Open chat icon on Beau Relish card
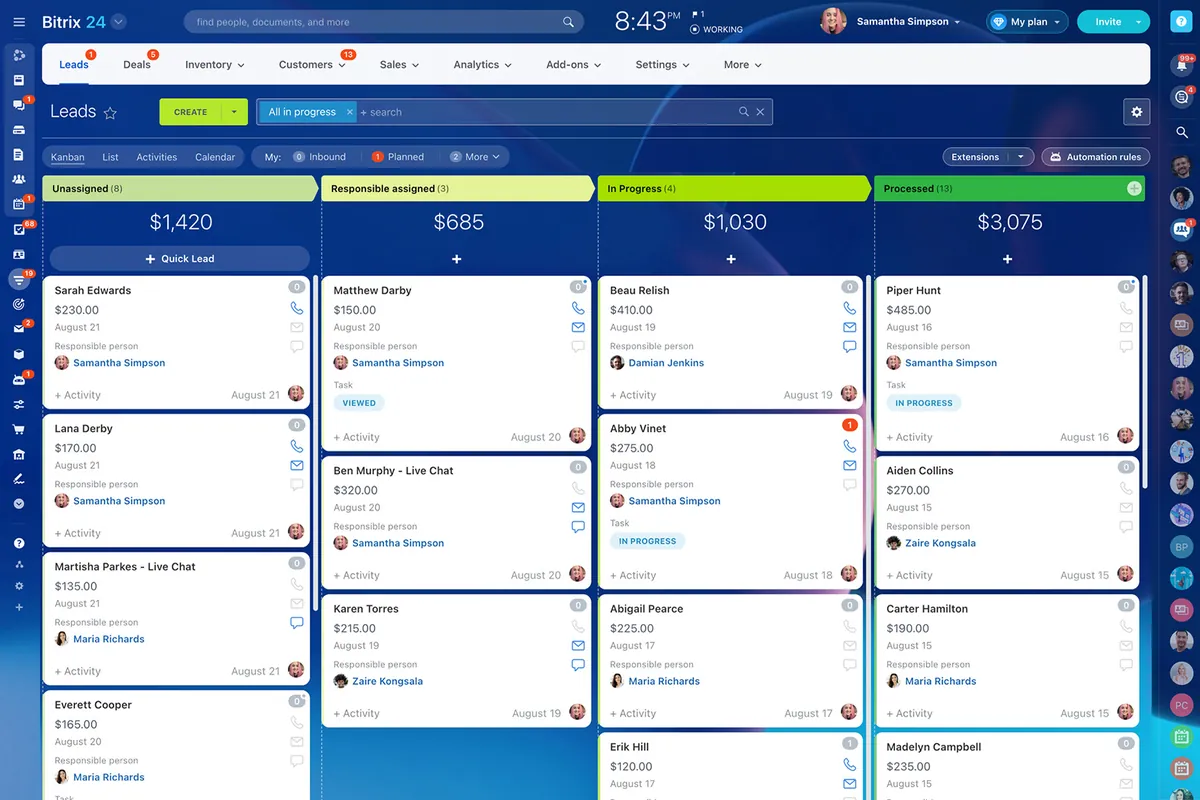The height and width of the screenshot is (800, 1200). point(849,347)
